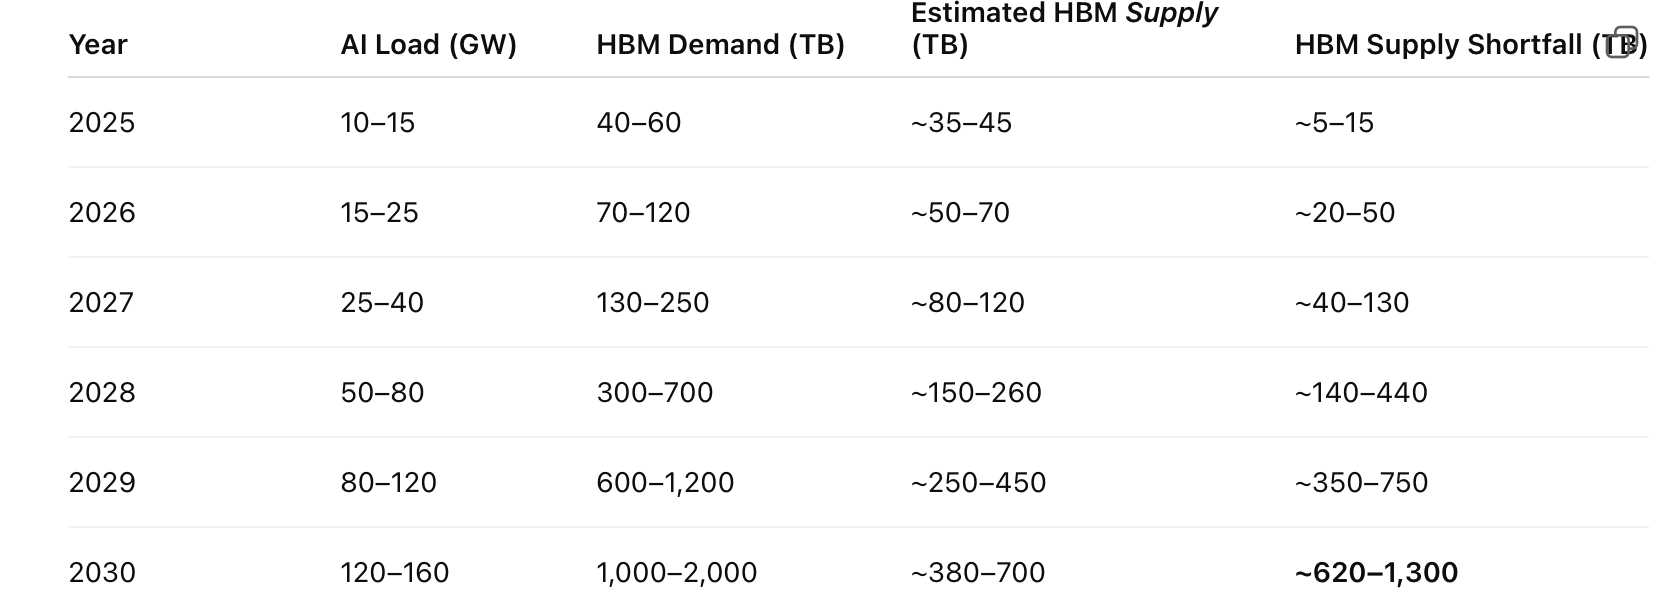Select the HBM Demand (TB) header

[720, 45]
